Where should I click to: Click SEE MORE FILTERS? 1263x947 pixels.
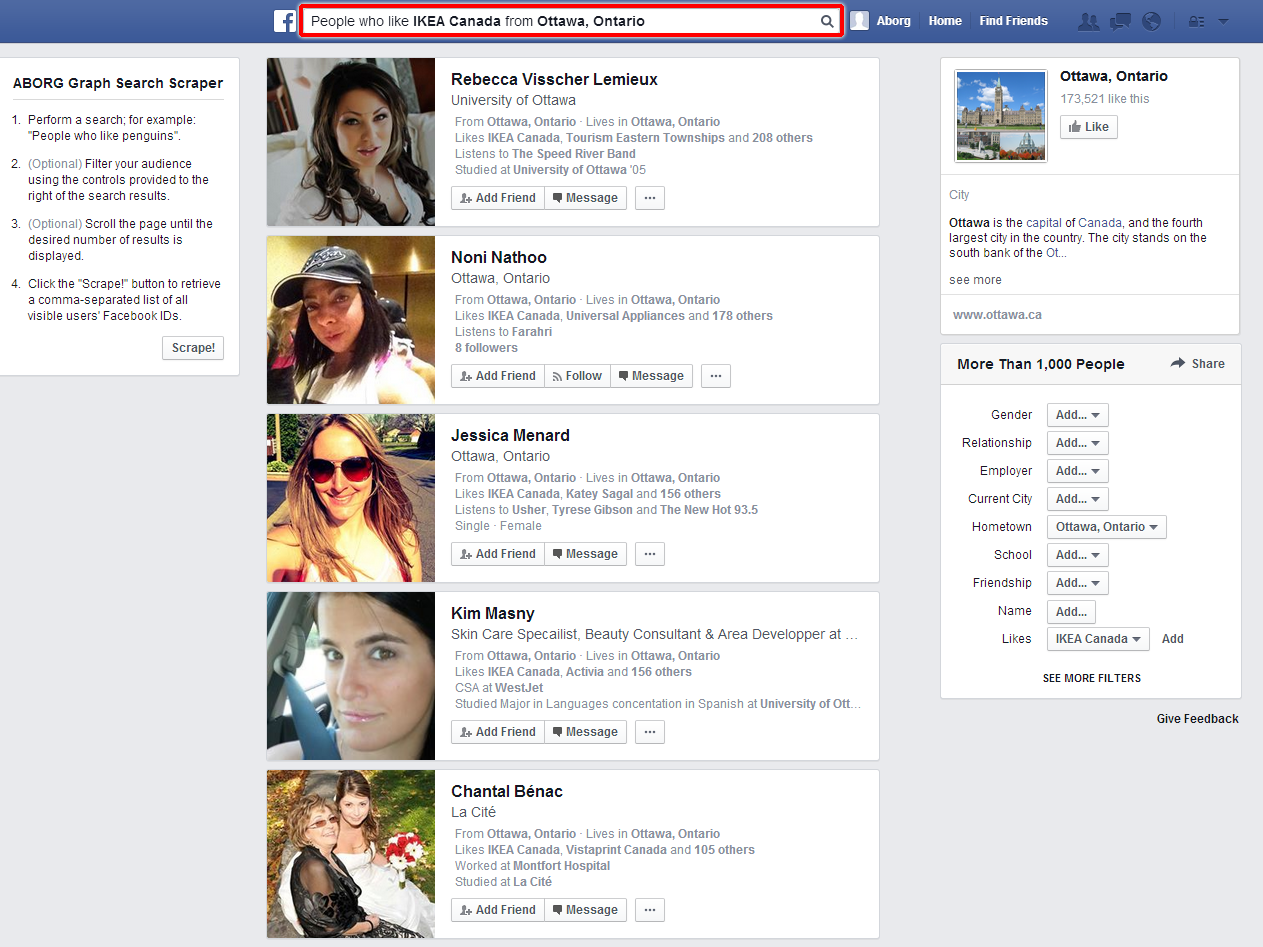point(1092,678)
